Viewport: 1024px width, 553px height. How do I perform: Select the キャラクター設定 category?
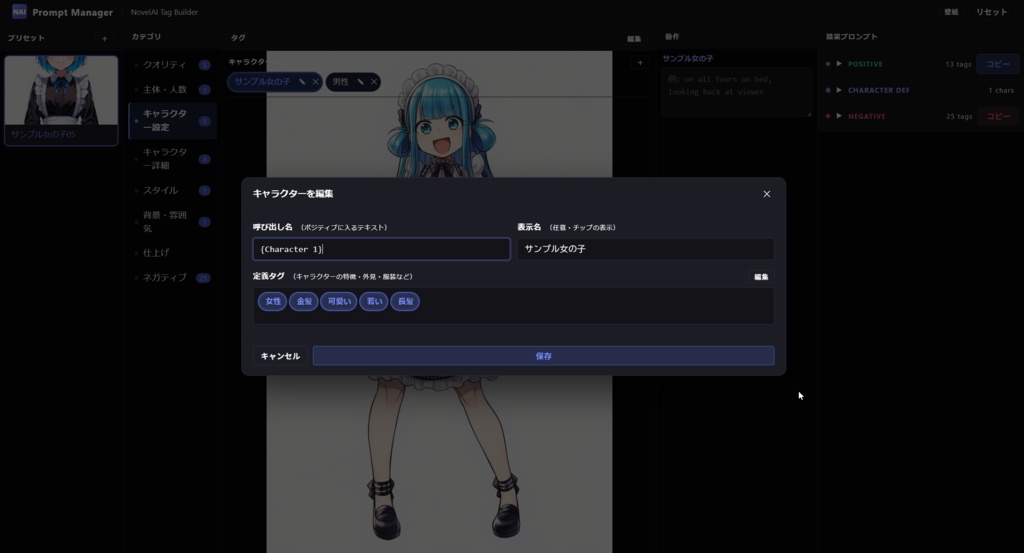[x=172, y=121]
